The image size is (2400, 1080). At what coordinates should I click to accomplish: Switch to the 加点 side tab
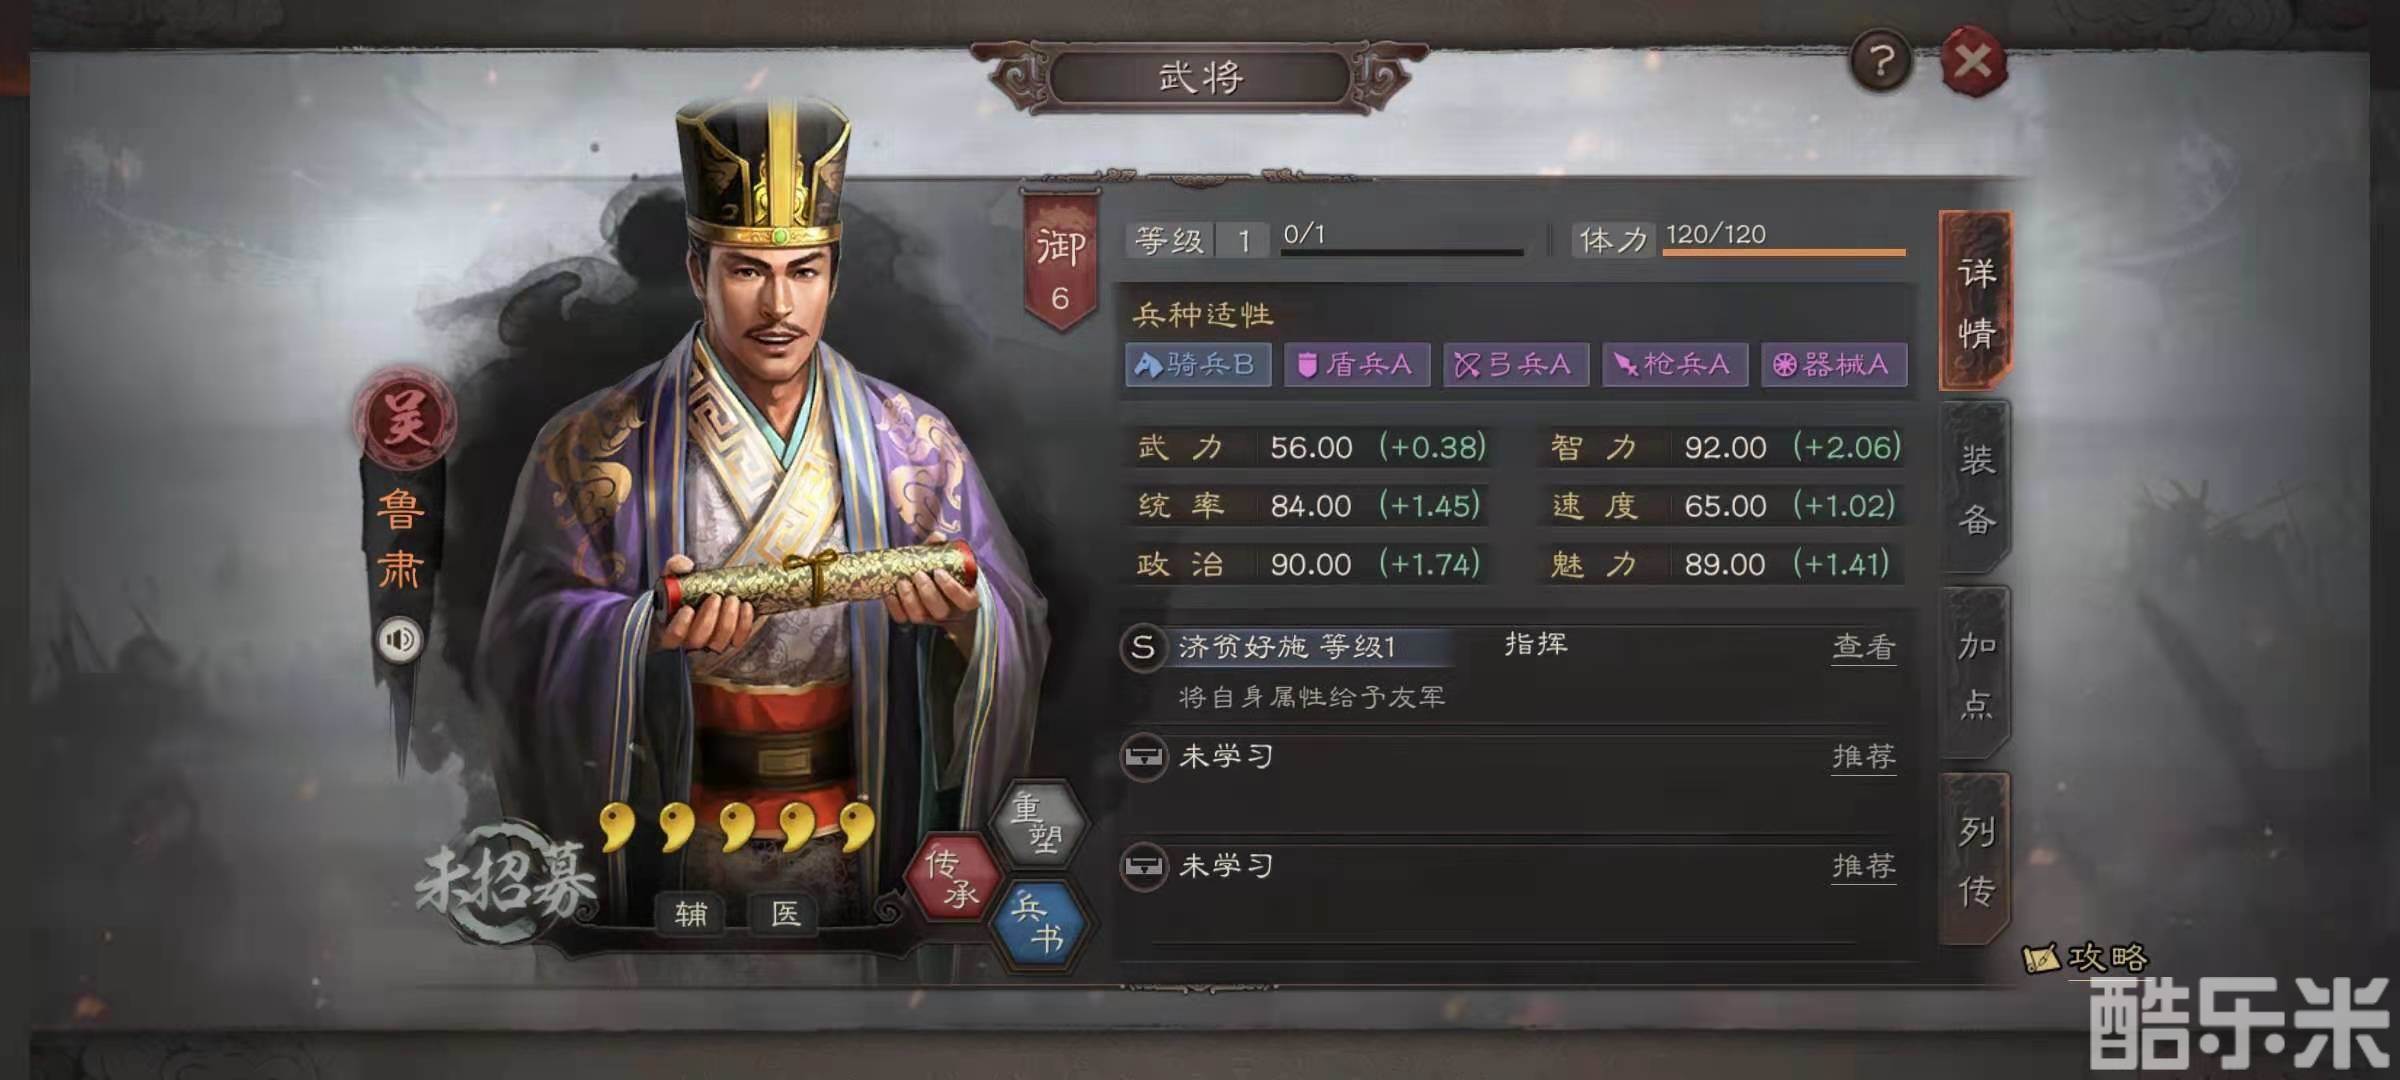point(1975,674)
